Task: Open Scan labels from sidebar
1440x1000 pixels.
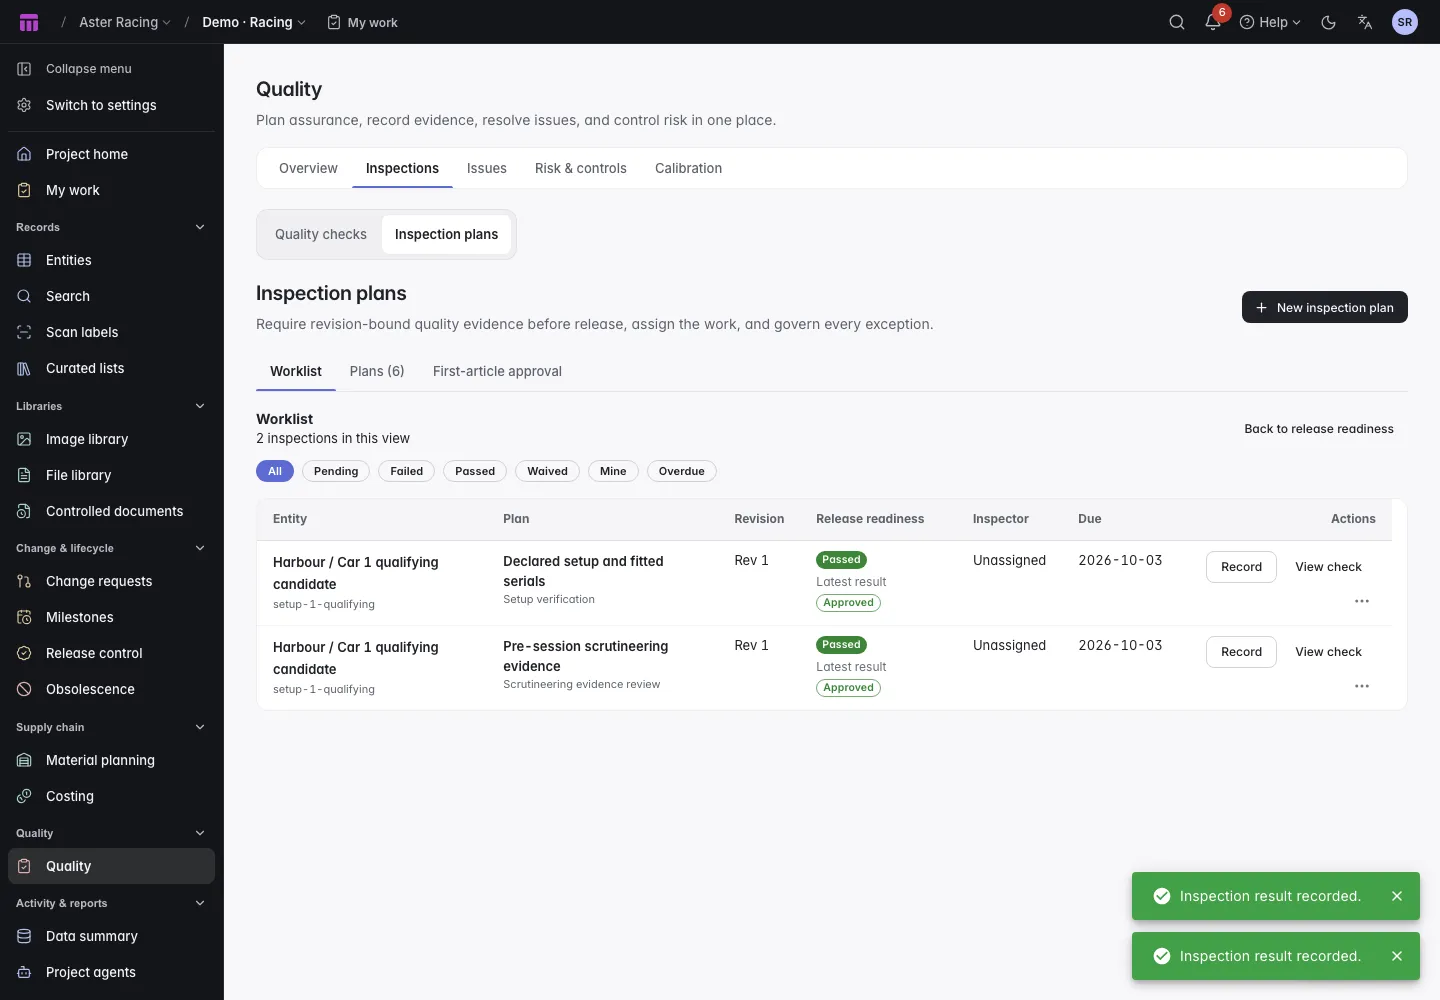Action: coord(111,332)
